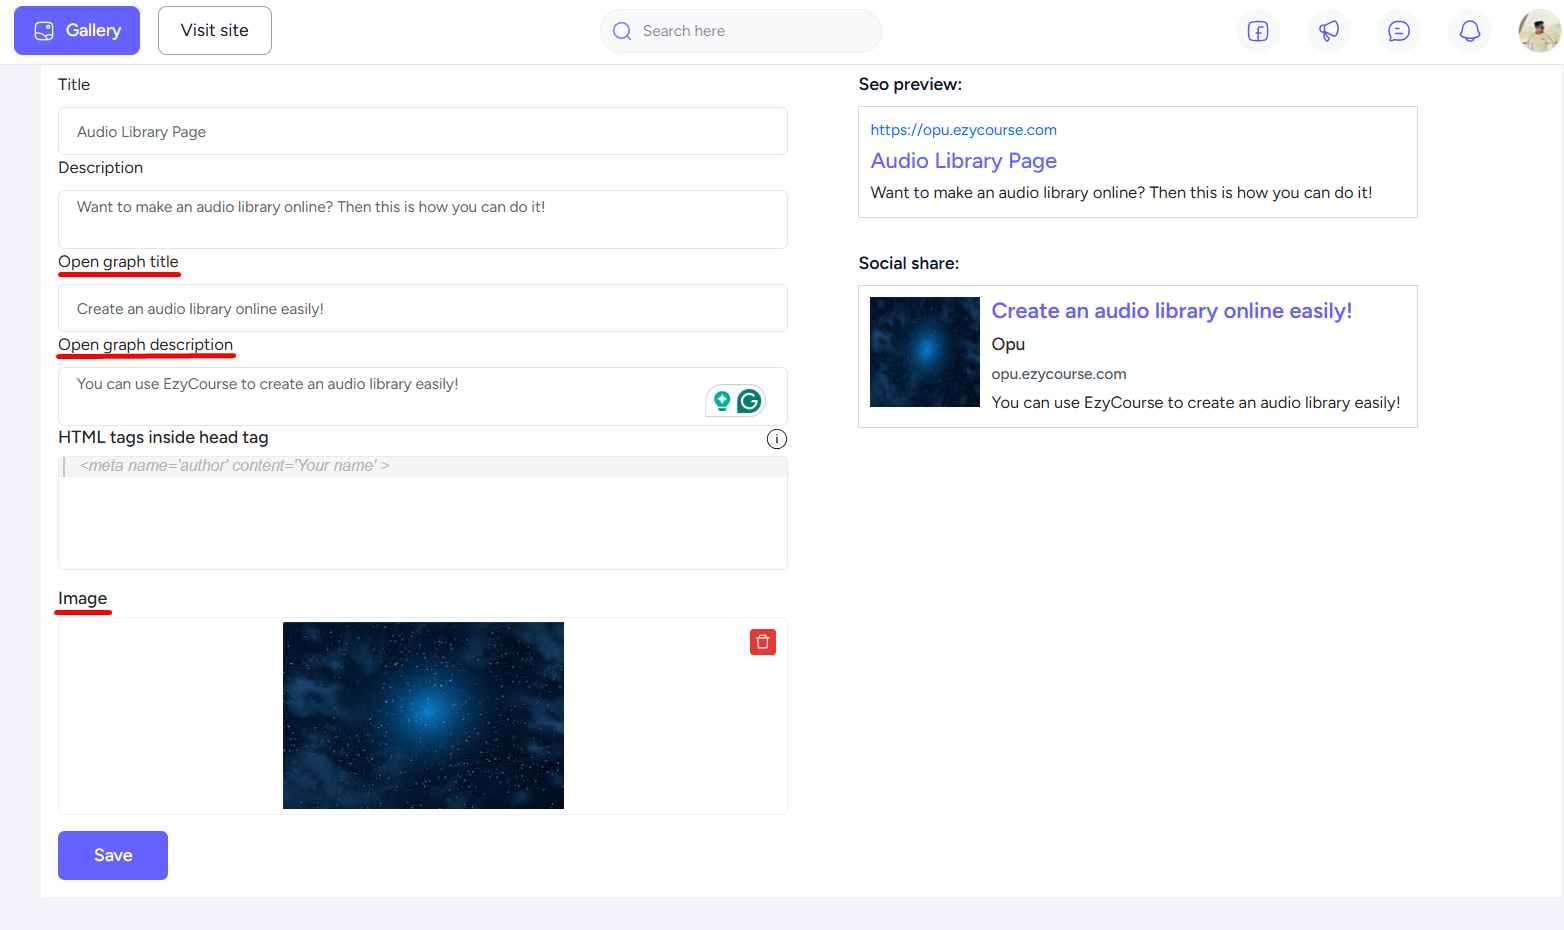Viewport: 1564px width, 930px height.
Task: Click the 'Seo preview:' heading
Action: [x=910, y=84]
